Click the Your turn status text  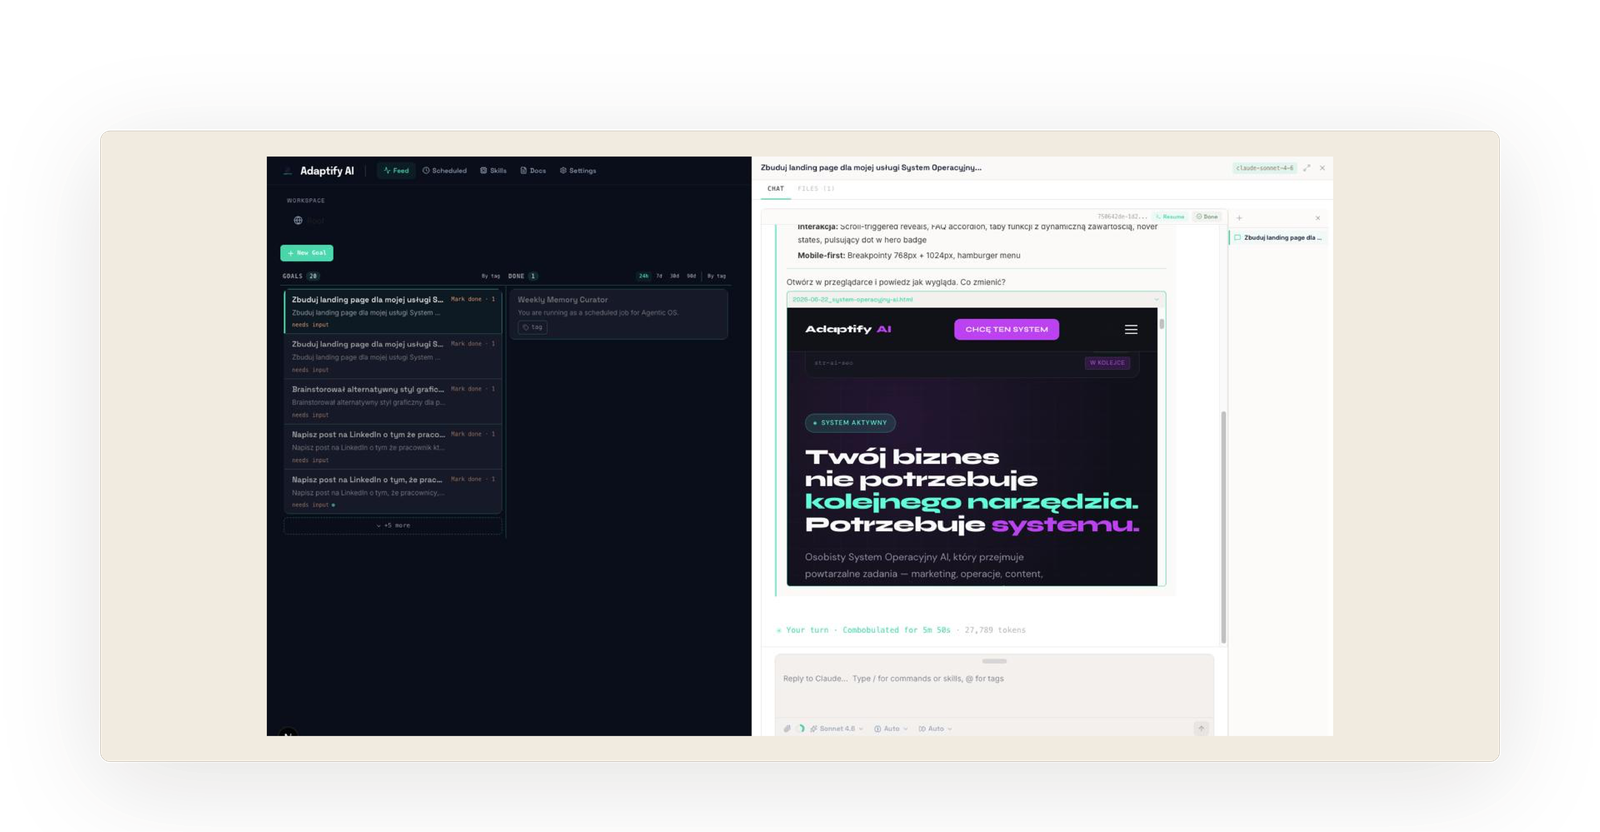(807, 630)
